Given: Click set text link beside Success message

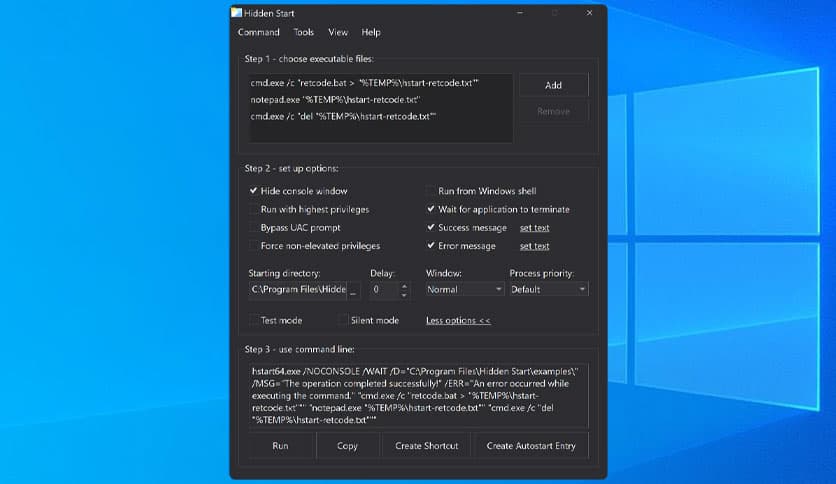Looking at the screenshot, I should click(x=534, y=228).
